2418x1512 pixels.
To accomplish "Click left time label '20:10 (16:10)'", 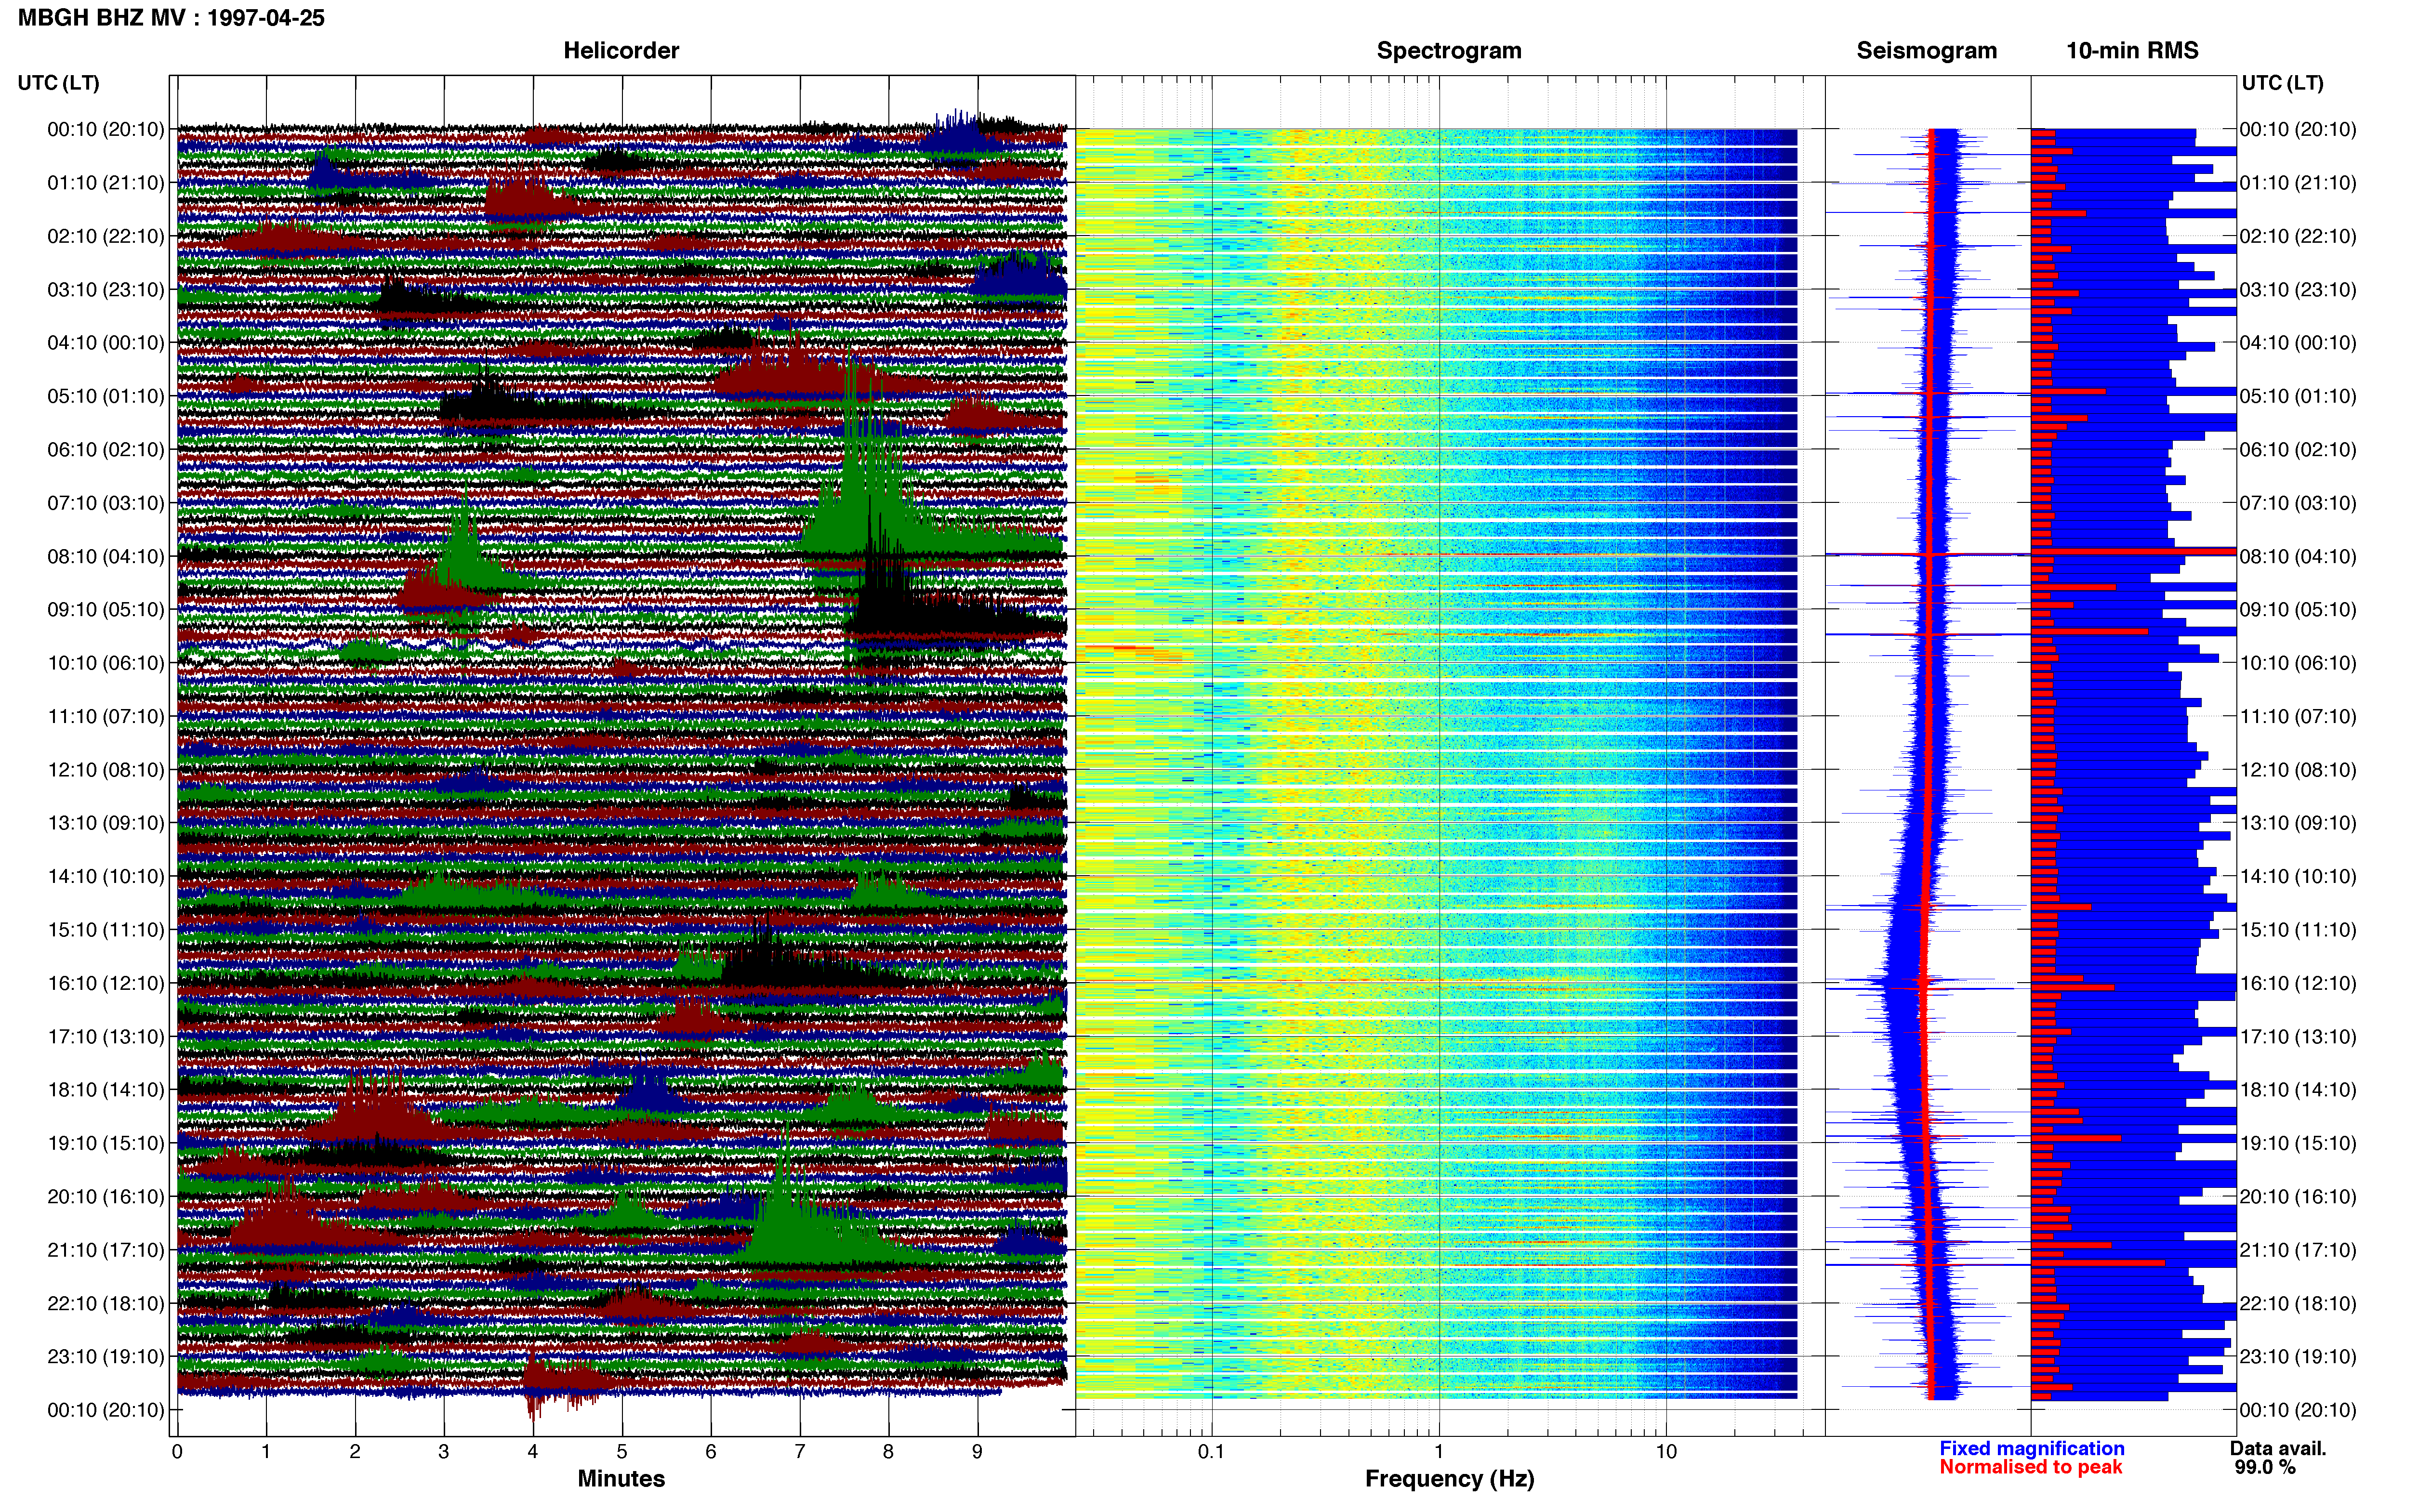I will [x=105, y=1196].
